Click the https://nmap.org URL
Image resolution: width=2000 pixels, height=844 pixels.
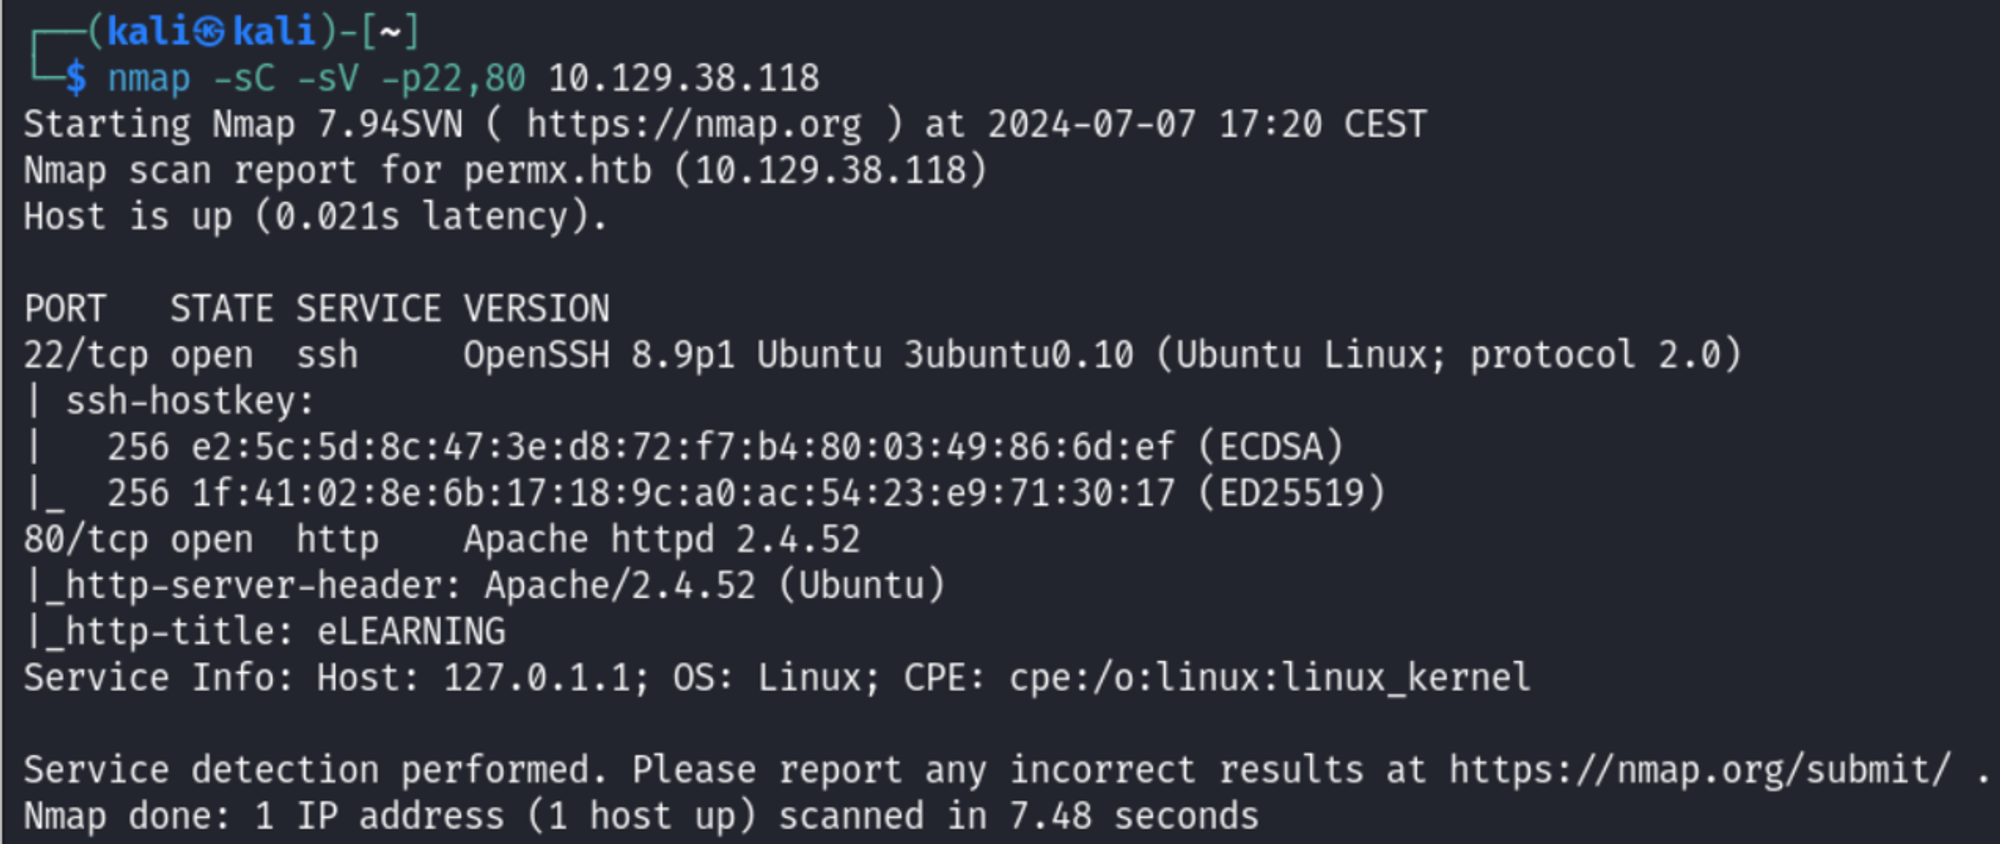[693, 125]
